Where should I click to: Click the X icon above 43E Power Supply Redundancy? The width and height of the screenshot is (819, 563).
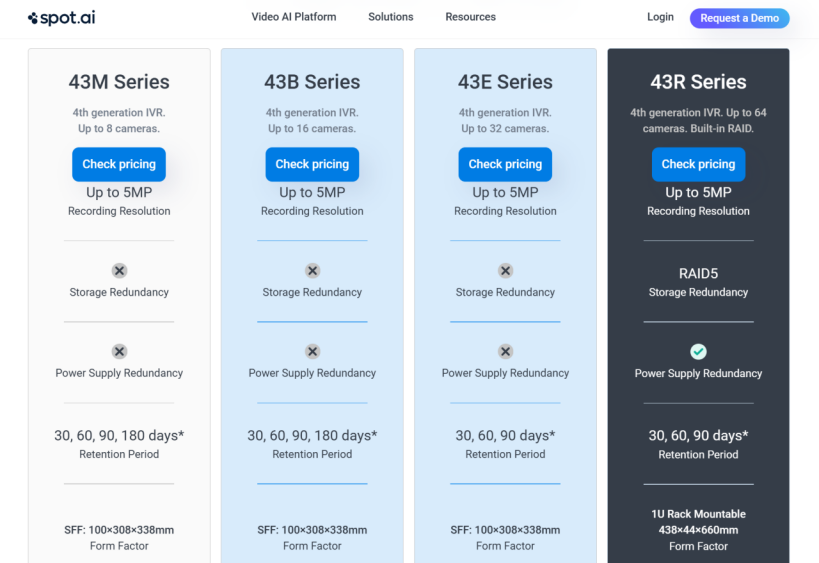point(505,351)
